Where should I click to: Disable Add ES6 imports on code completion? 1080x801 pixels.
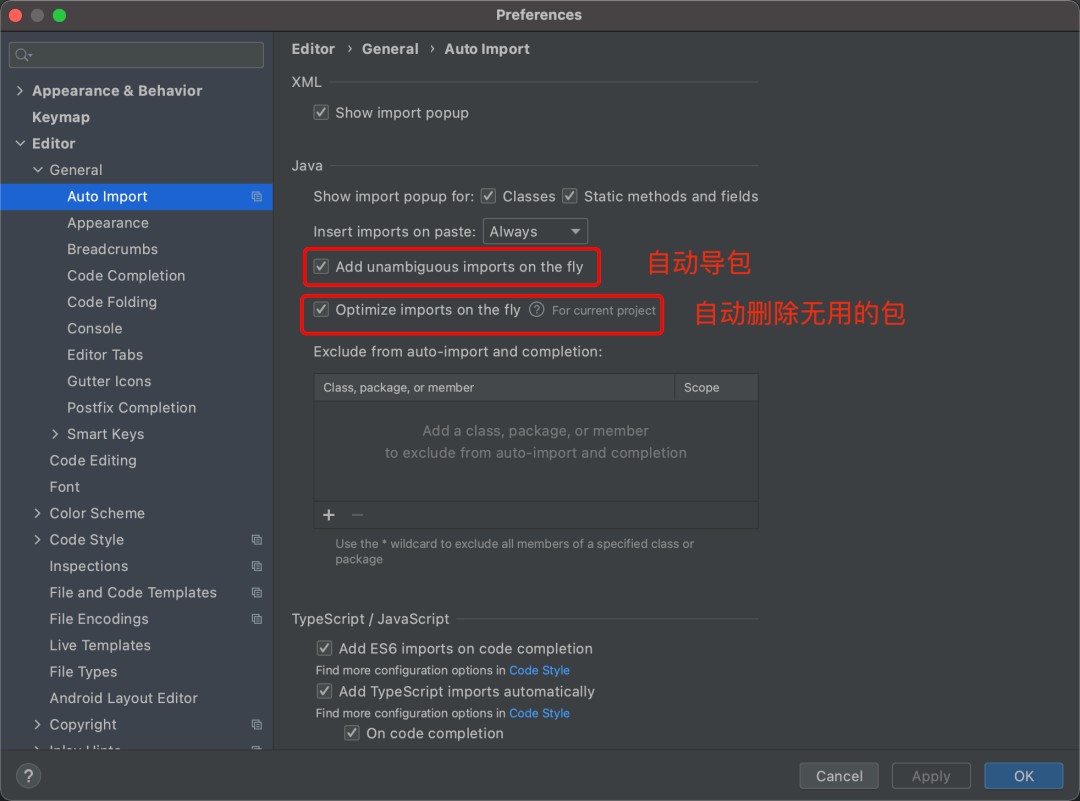tap(324, 648)
